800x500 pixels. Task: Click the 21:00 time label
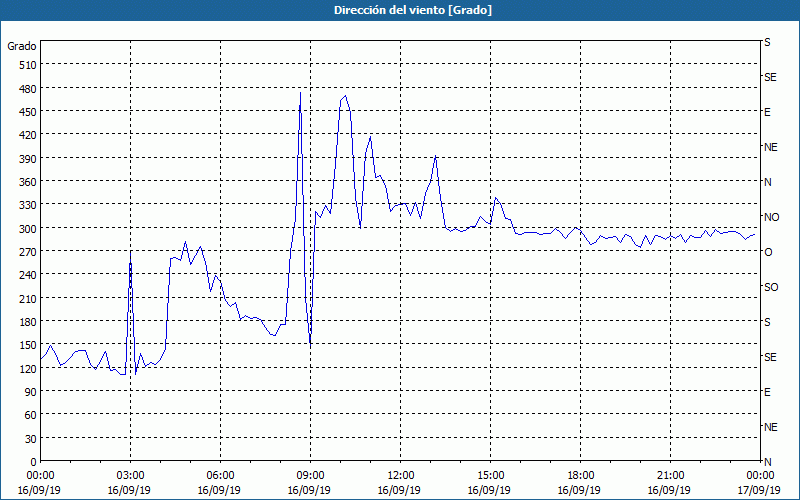(670, 476)
